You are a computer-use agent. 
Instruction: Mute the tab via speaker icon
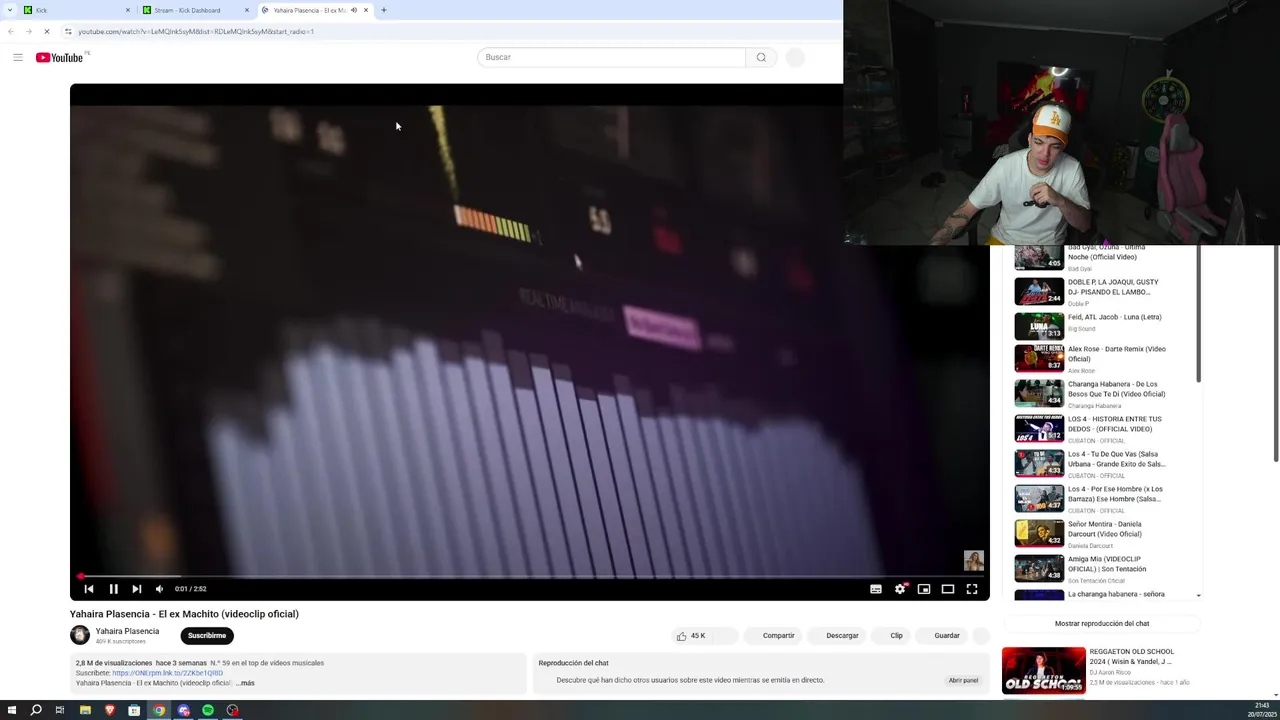point(353,10)
